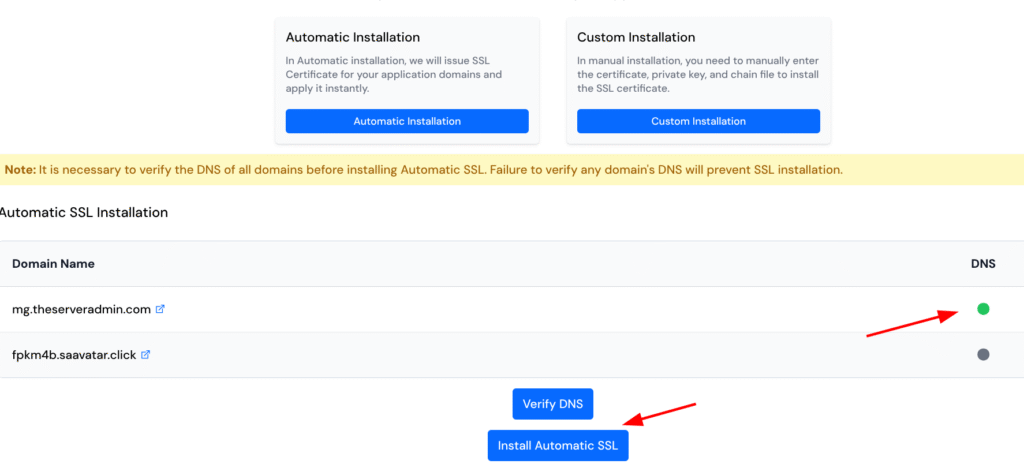1024x464 pixels.
Task: Start Install Automatic SSL
Action: 558,445
